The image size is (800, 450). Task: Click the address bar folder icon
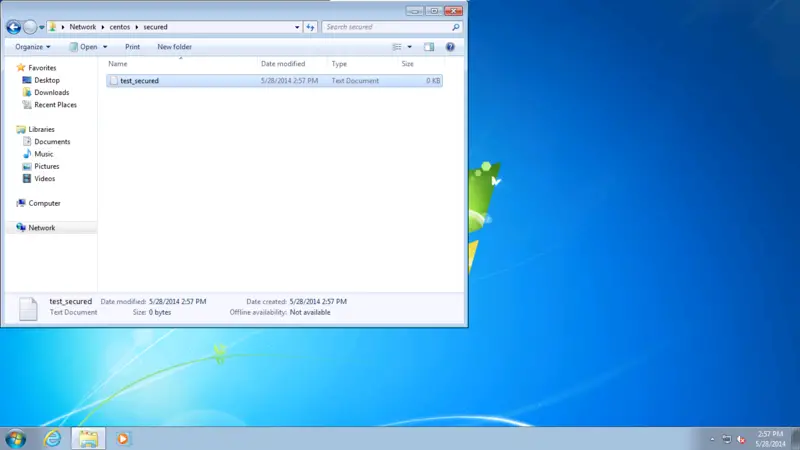(x=53, y=27)
